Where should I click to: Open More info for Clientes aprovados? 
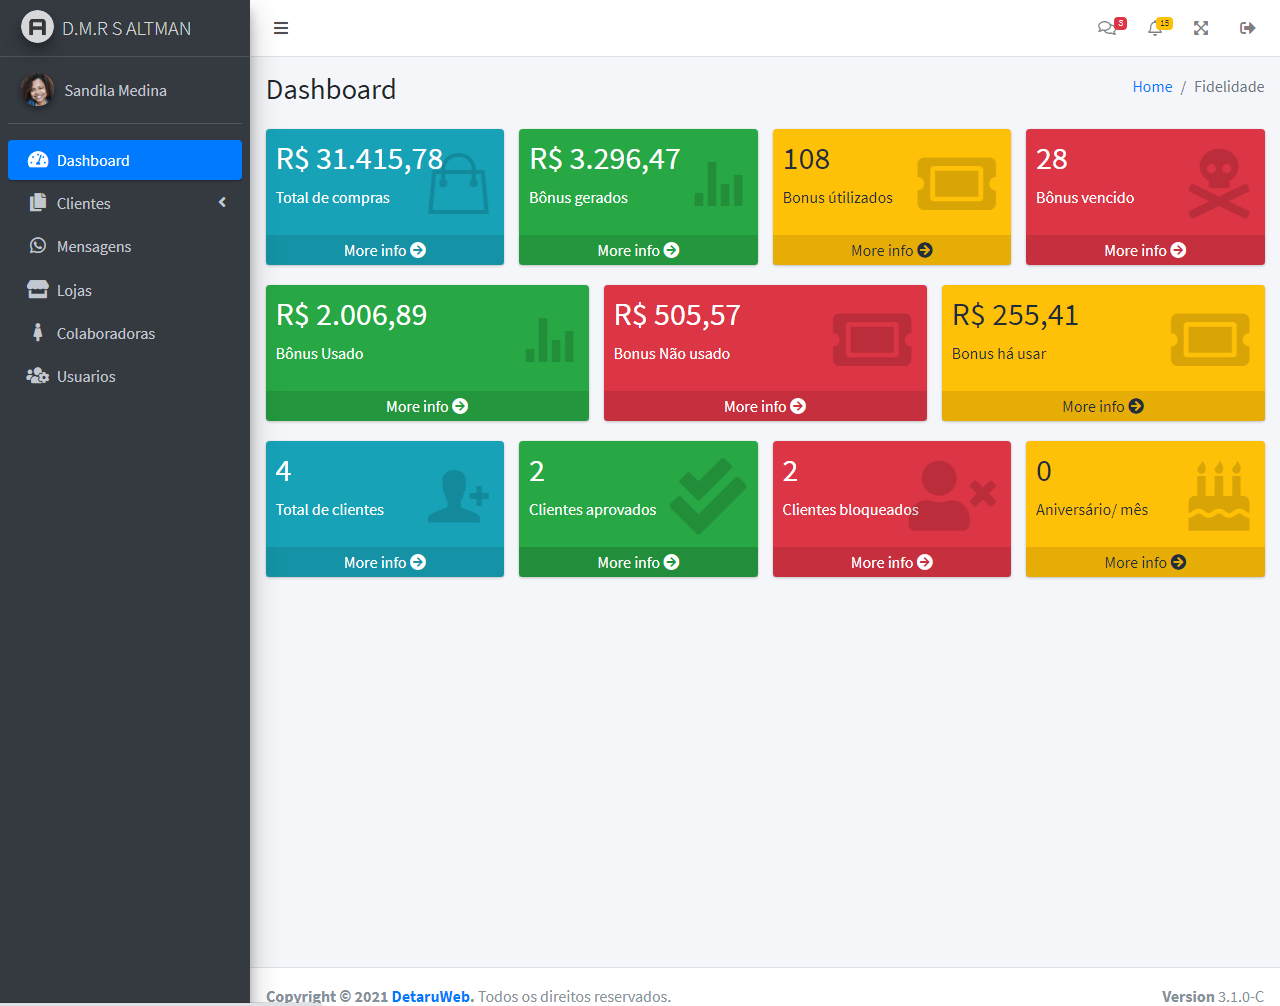(x=638, y=562)
